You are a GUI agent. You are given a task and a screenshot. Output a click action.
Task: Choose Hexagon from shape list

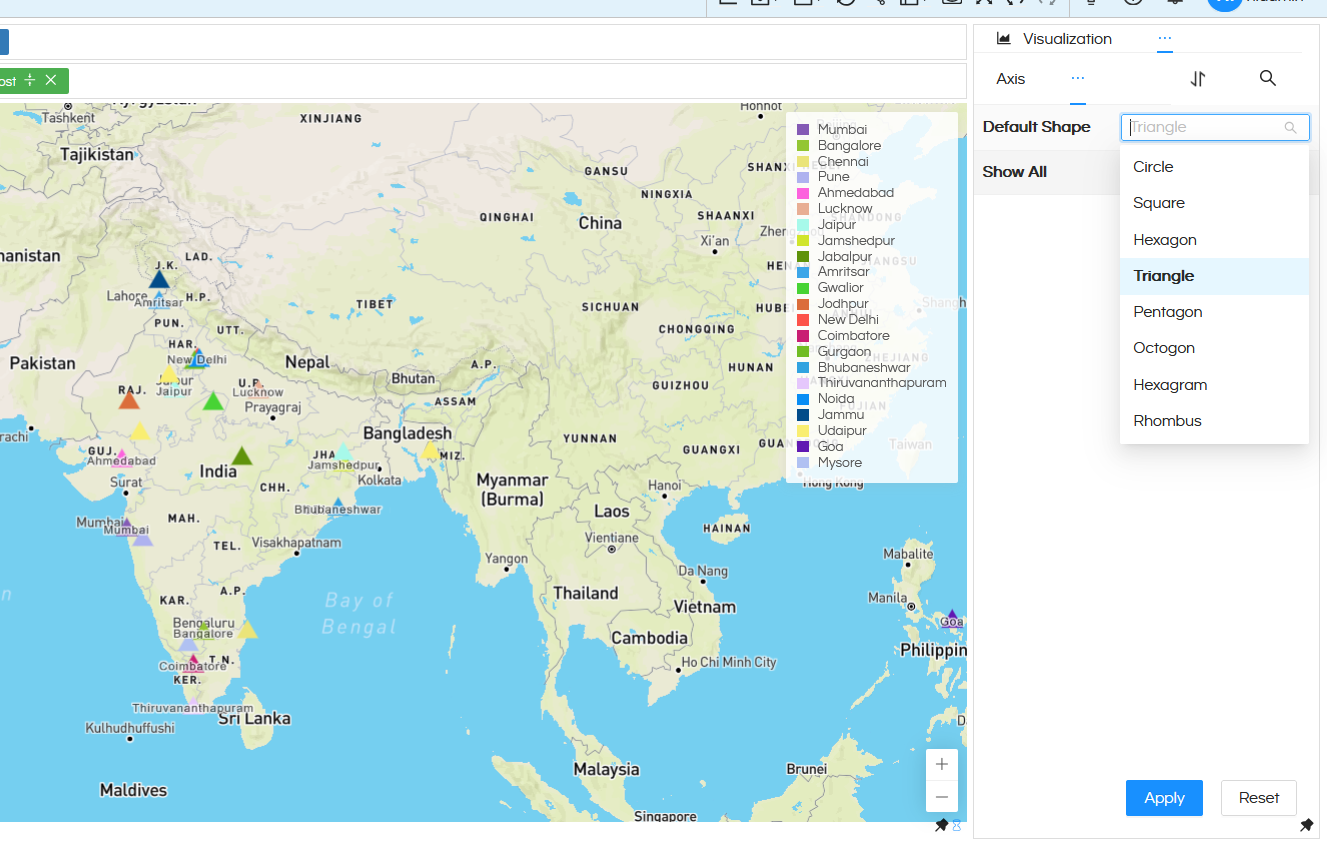click(1214, 240)
